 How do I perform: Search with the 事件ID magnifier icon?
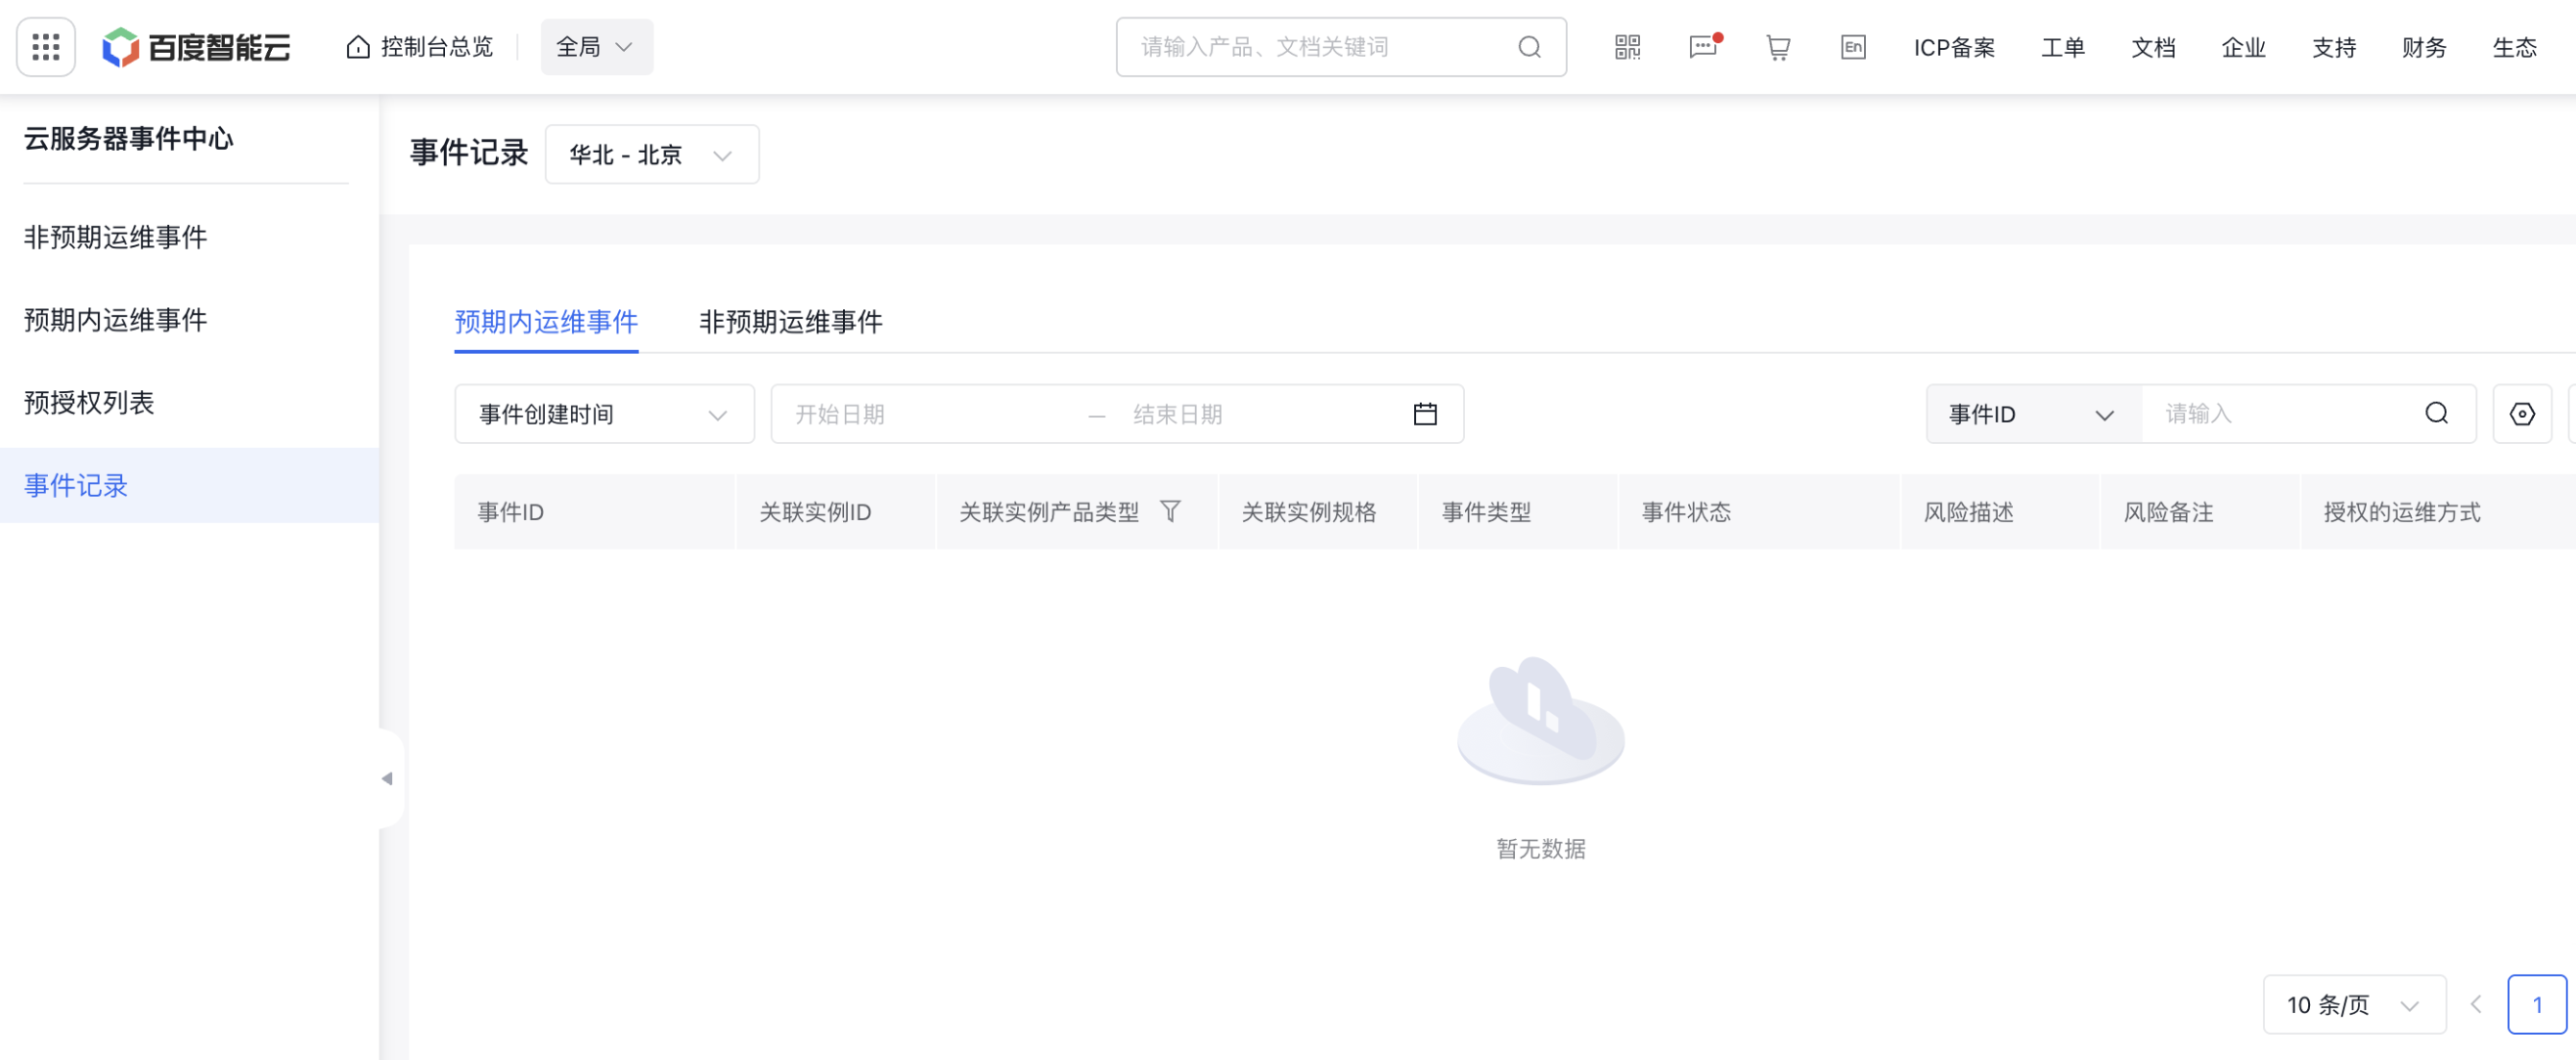click(x=2437, y=414)
